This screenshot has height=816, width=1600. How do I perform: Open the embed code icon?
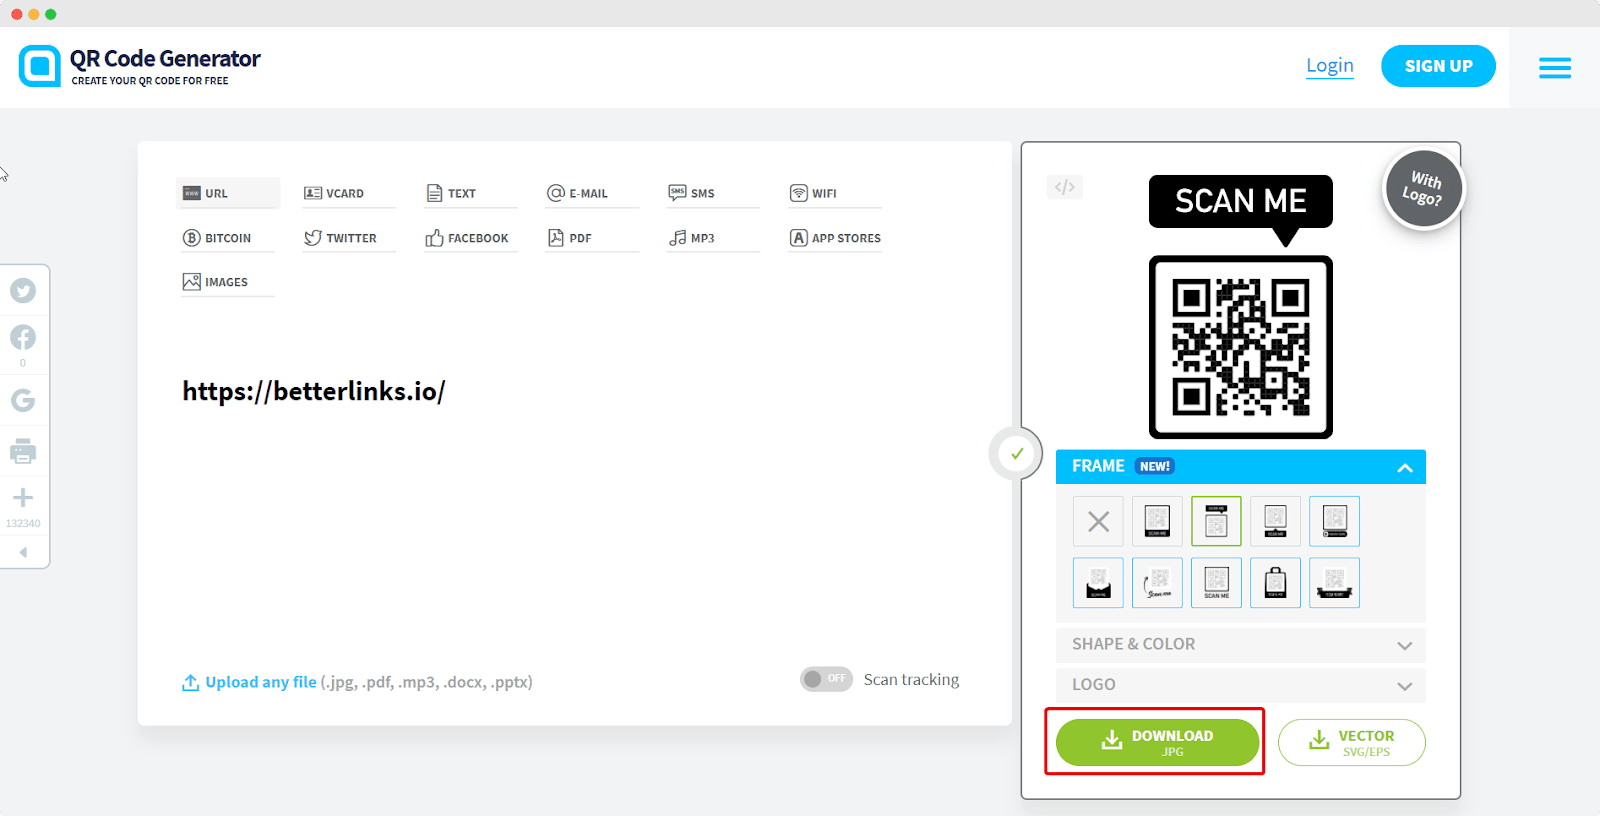pos(1065,187)
